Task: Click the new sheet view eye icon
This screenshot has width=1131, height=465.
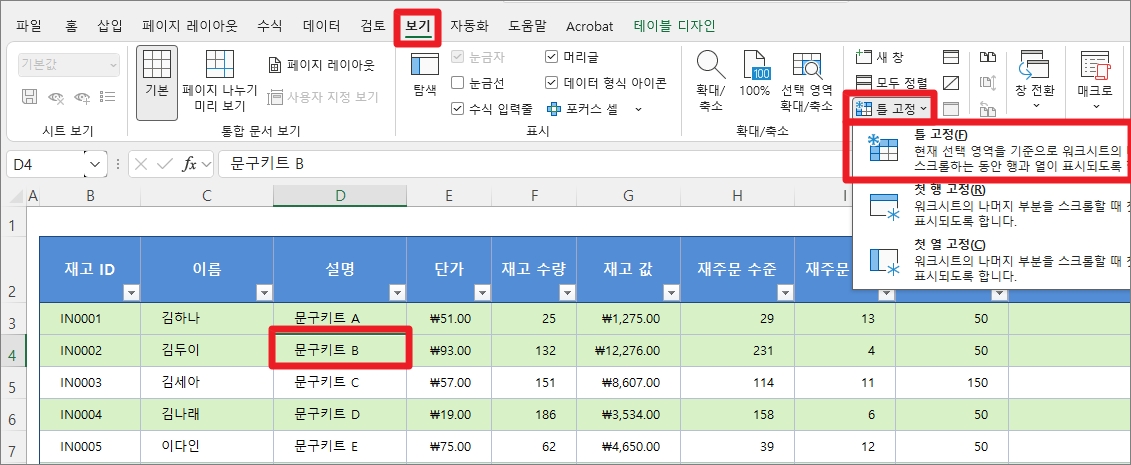Action: tap(83, 97)
